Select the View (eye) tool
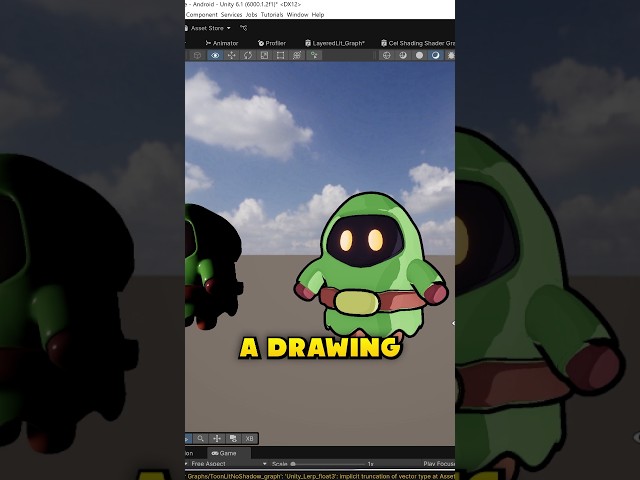Screen dimensions: 640x480 tap(215, 56)
